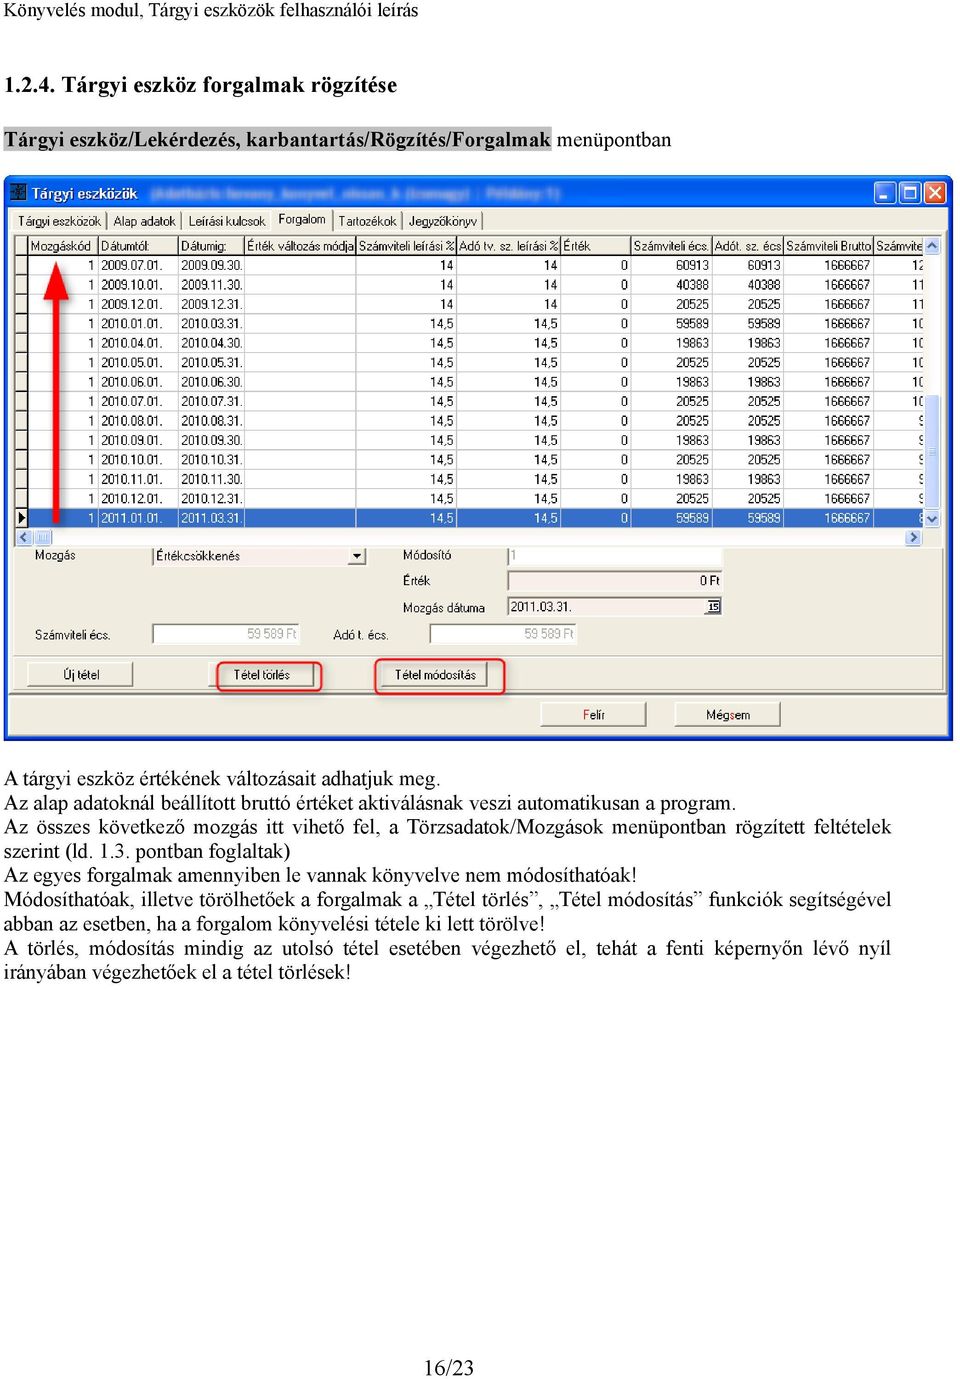Click the horizontal scrollbar left arrow
The width and height of the screenshot is (960, 1379).
(x=24, y=537)
